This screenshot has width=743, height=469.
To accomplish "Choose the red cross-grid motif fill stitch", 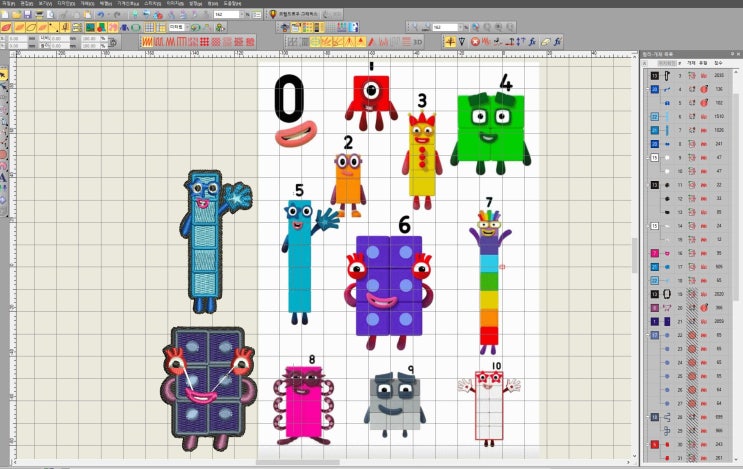I will (x=204, y=42).
